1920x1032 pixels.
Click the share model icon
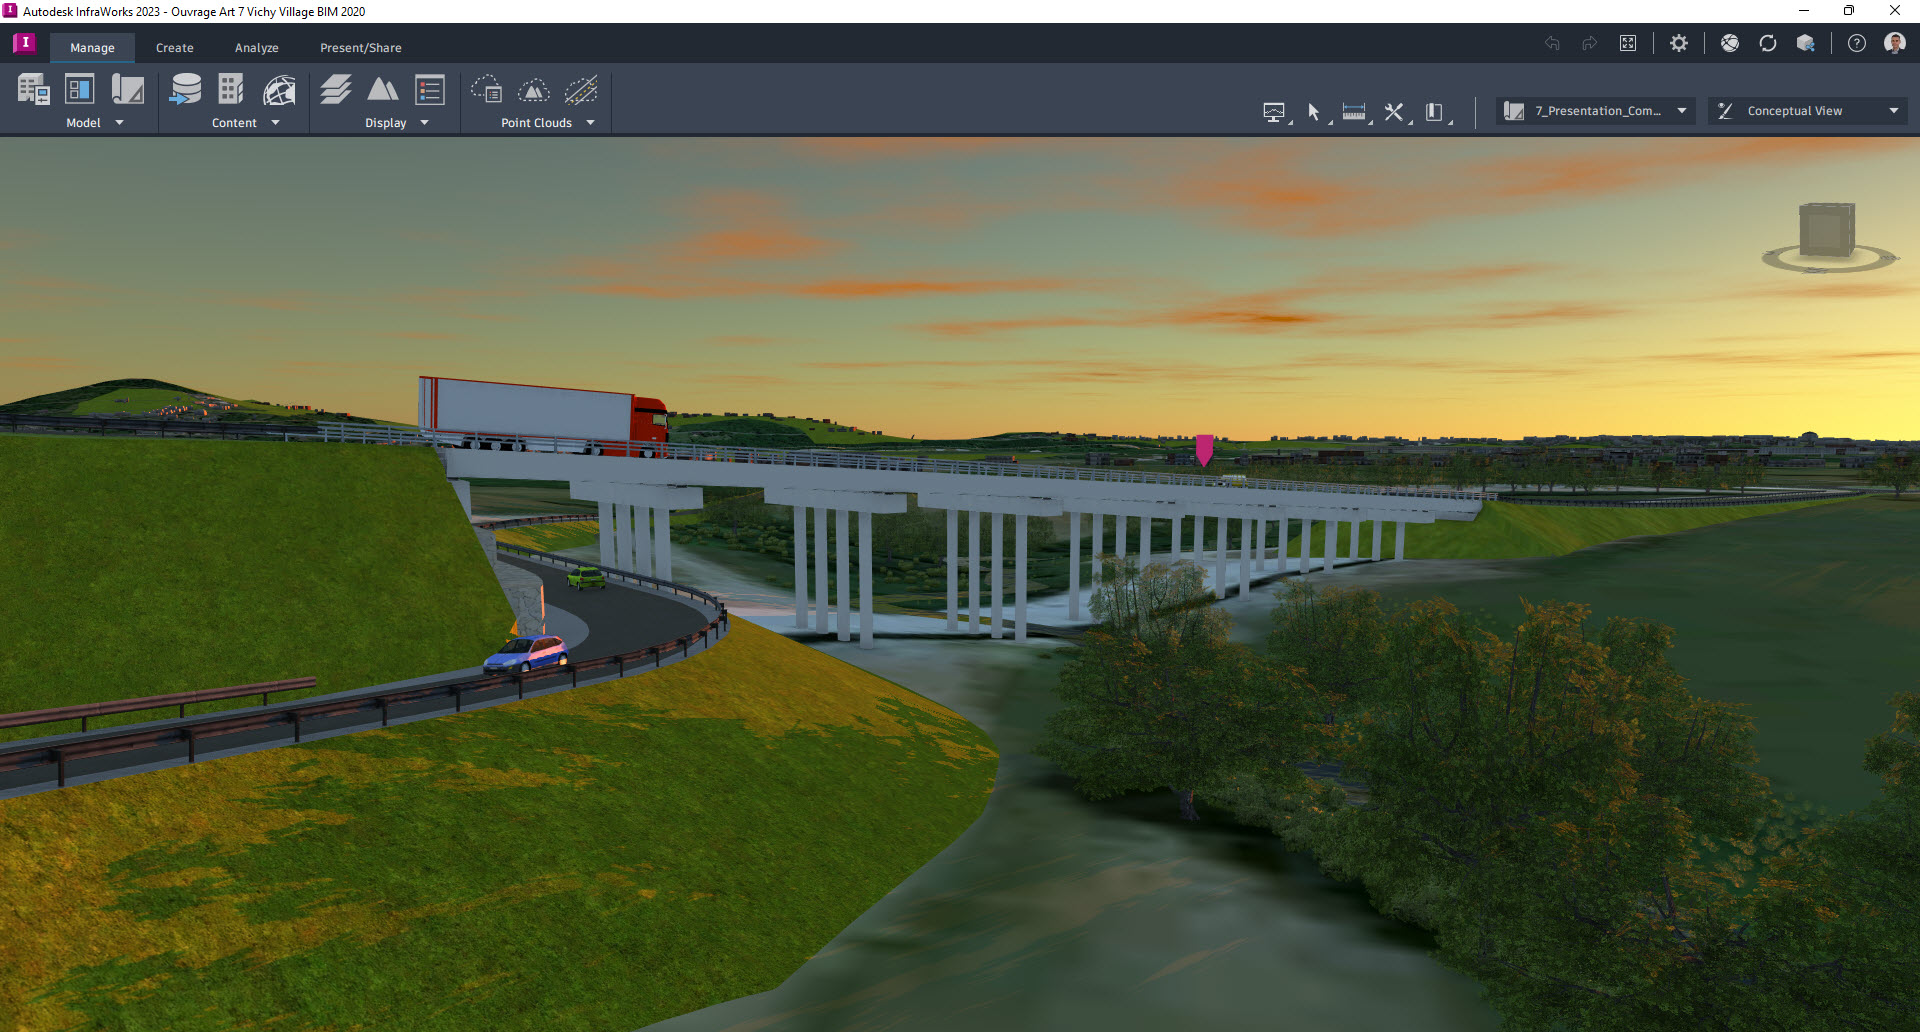point(1806,43)
